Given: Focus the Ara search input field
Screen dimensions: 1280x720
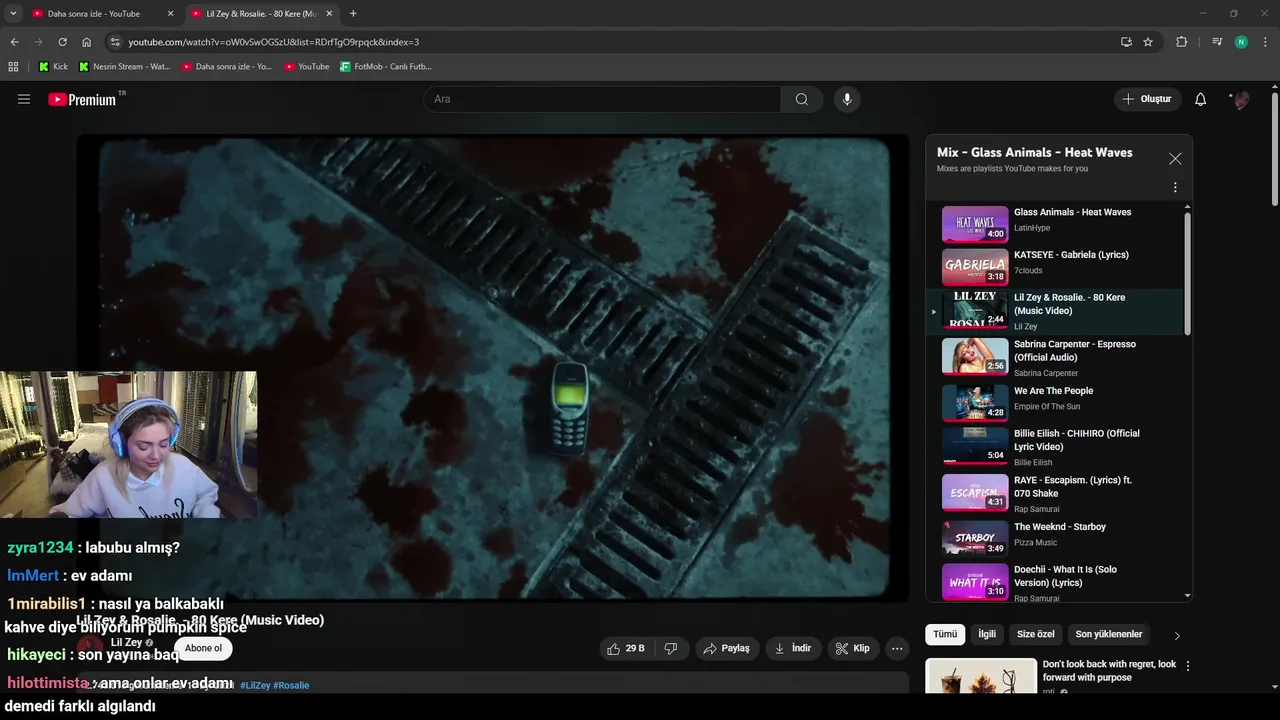Looking at the screenshot, I should 602,99.
